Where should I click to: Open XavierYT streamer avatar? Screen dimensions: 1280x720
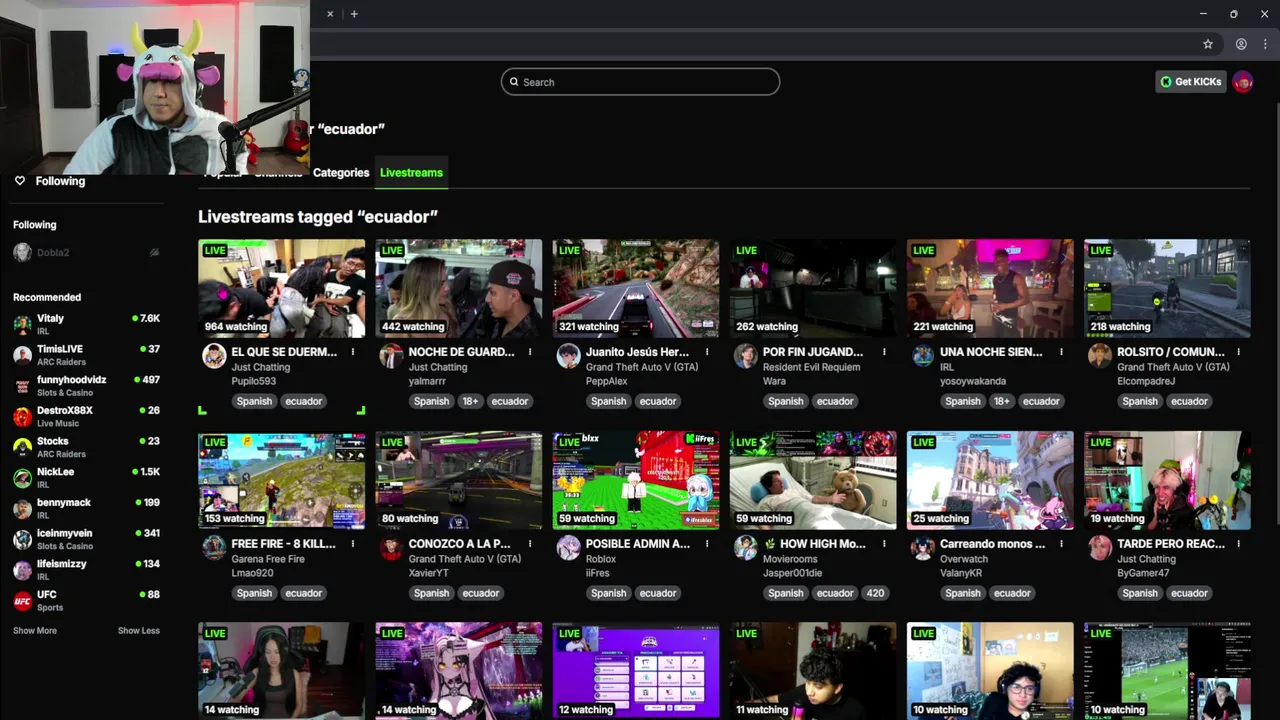pos(391,548)
